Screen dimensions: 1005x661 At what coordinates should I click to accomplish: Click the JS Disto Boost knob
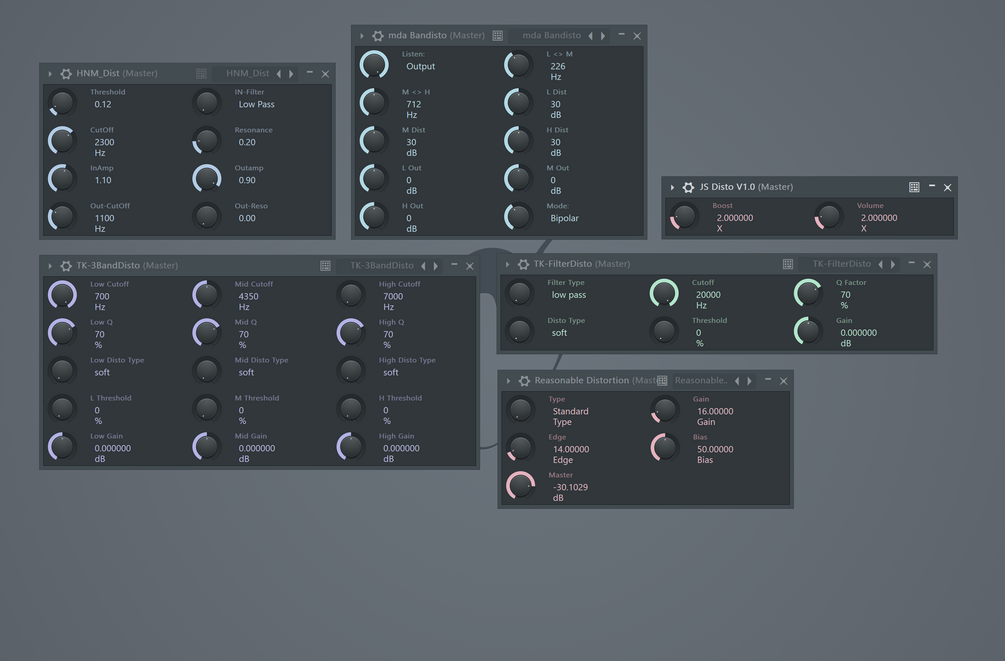click(x=684, y=216)
